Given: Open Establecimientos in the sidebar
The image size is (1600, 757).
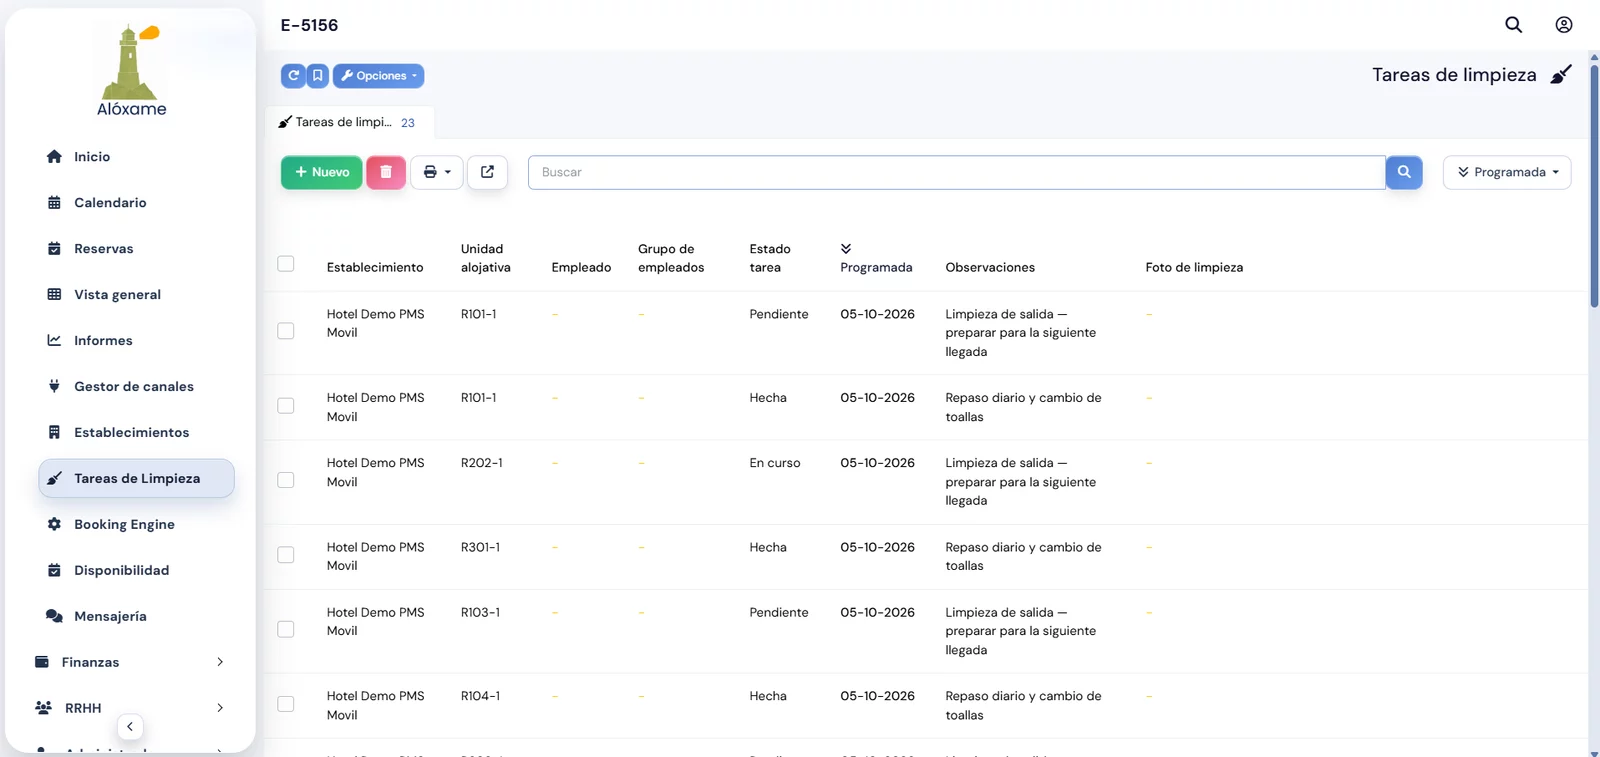Looking at the screenshot, I should tap(131, 433).
